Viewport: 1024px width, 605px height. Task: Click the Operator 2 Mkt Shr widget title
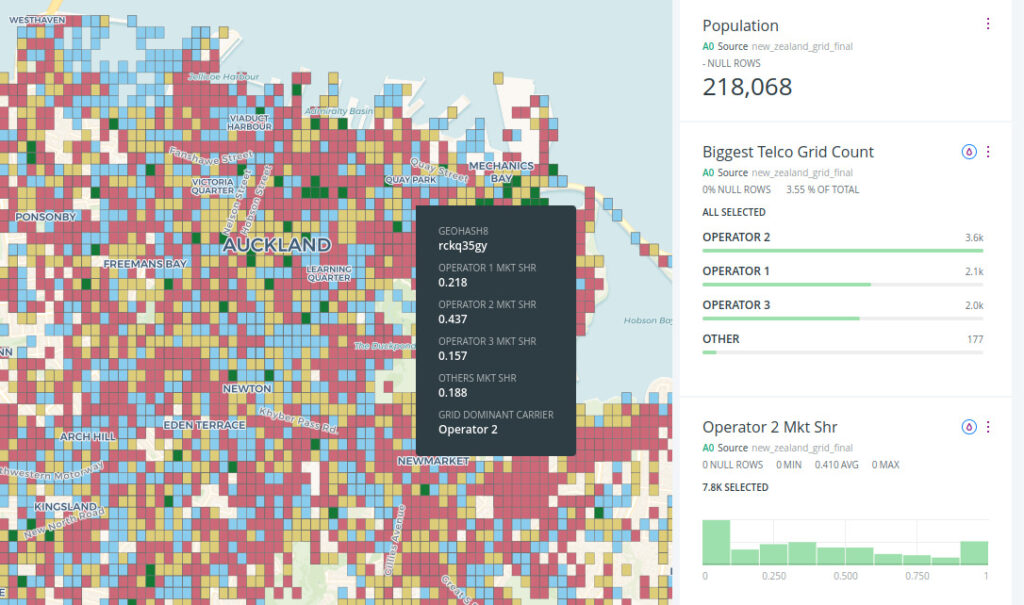pos(769,427)
